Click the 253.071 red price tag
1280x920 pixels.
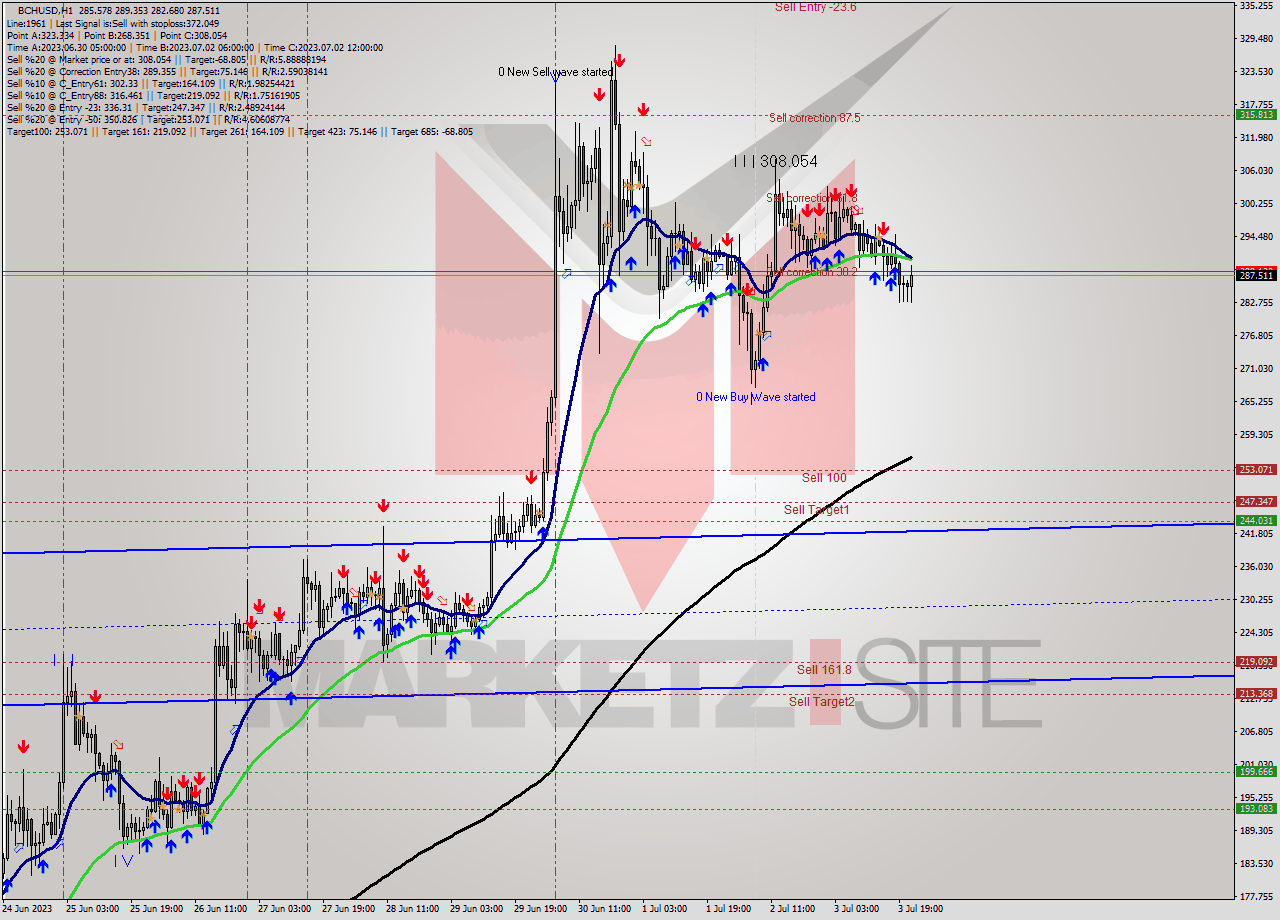pos(1256,469)
